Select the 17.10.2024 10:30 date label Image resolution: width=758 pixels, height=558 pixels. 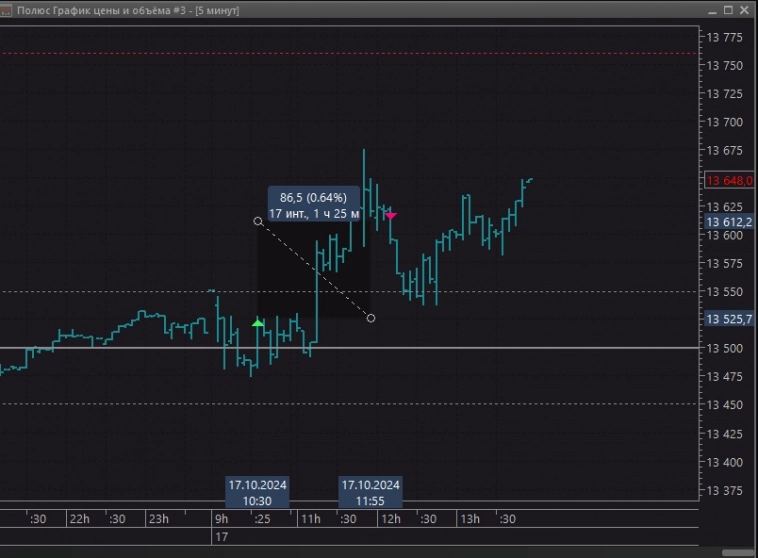tap(257, 492)
